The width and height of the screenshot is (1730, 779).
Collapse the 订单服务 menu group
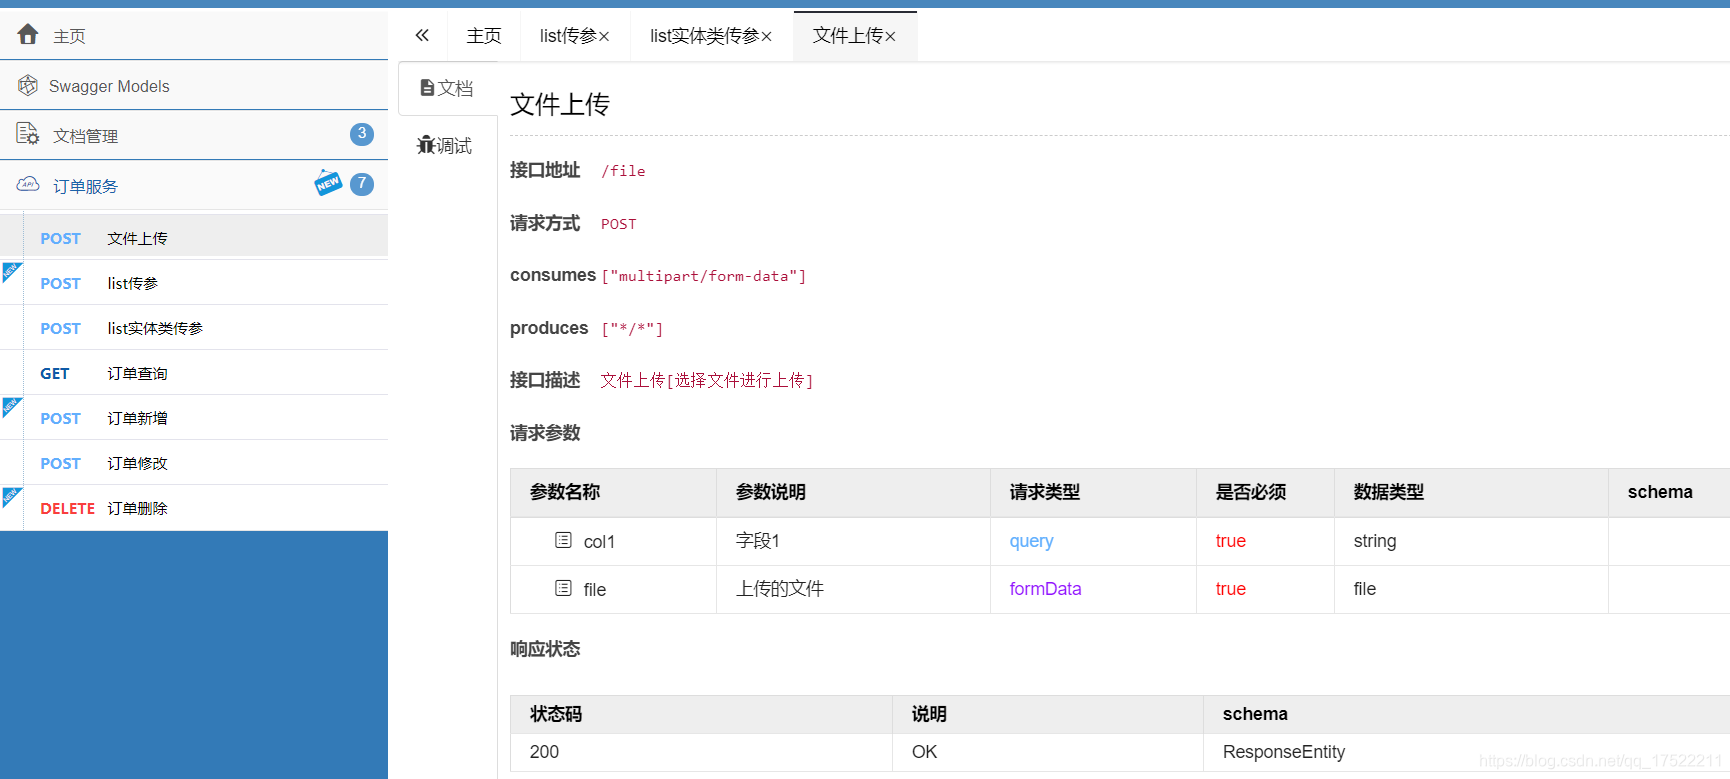pos(194,185)
